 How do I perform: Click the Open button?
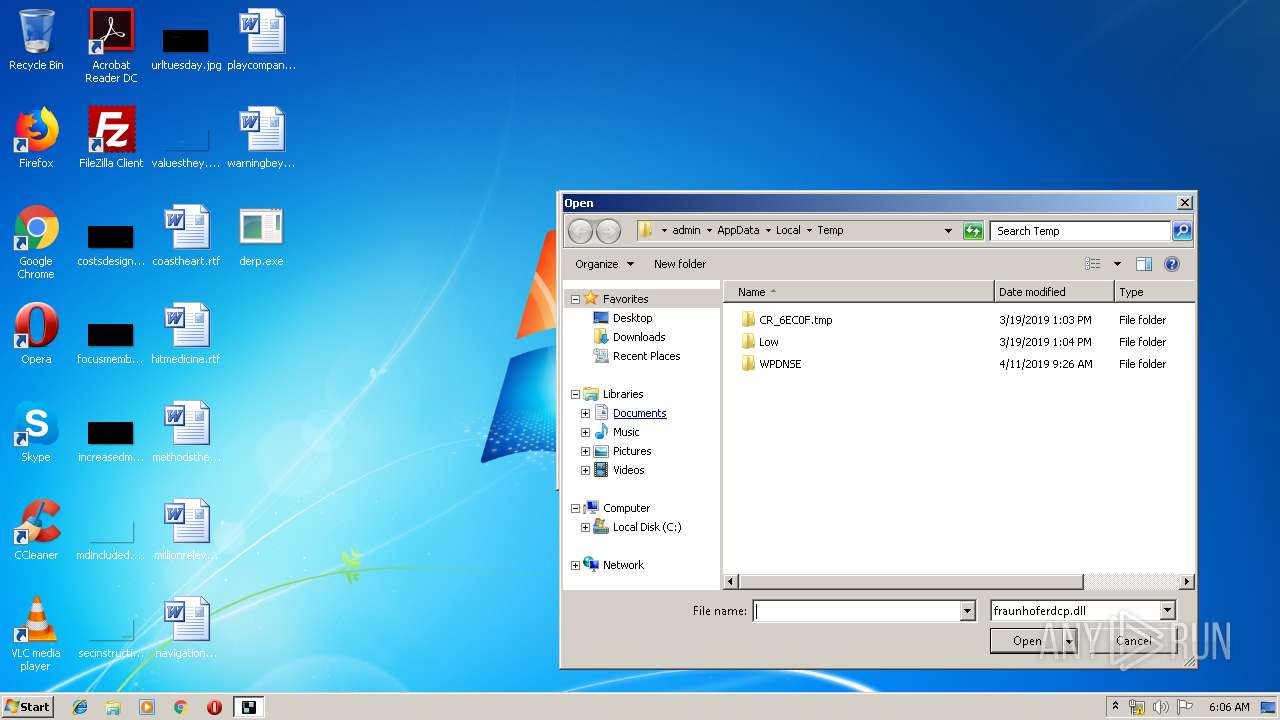click(1027, 641)
